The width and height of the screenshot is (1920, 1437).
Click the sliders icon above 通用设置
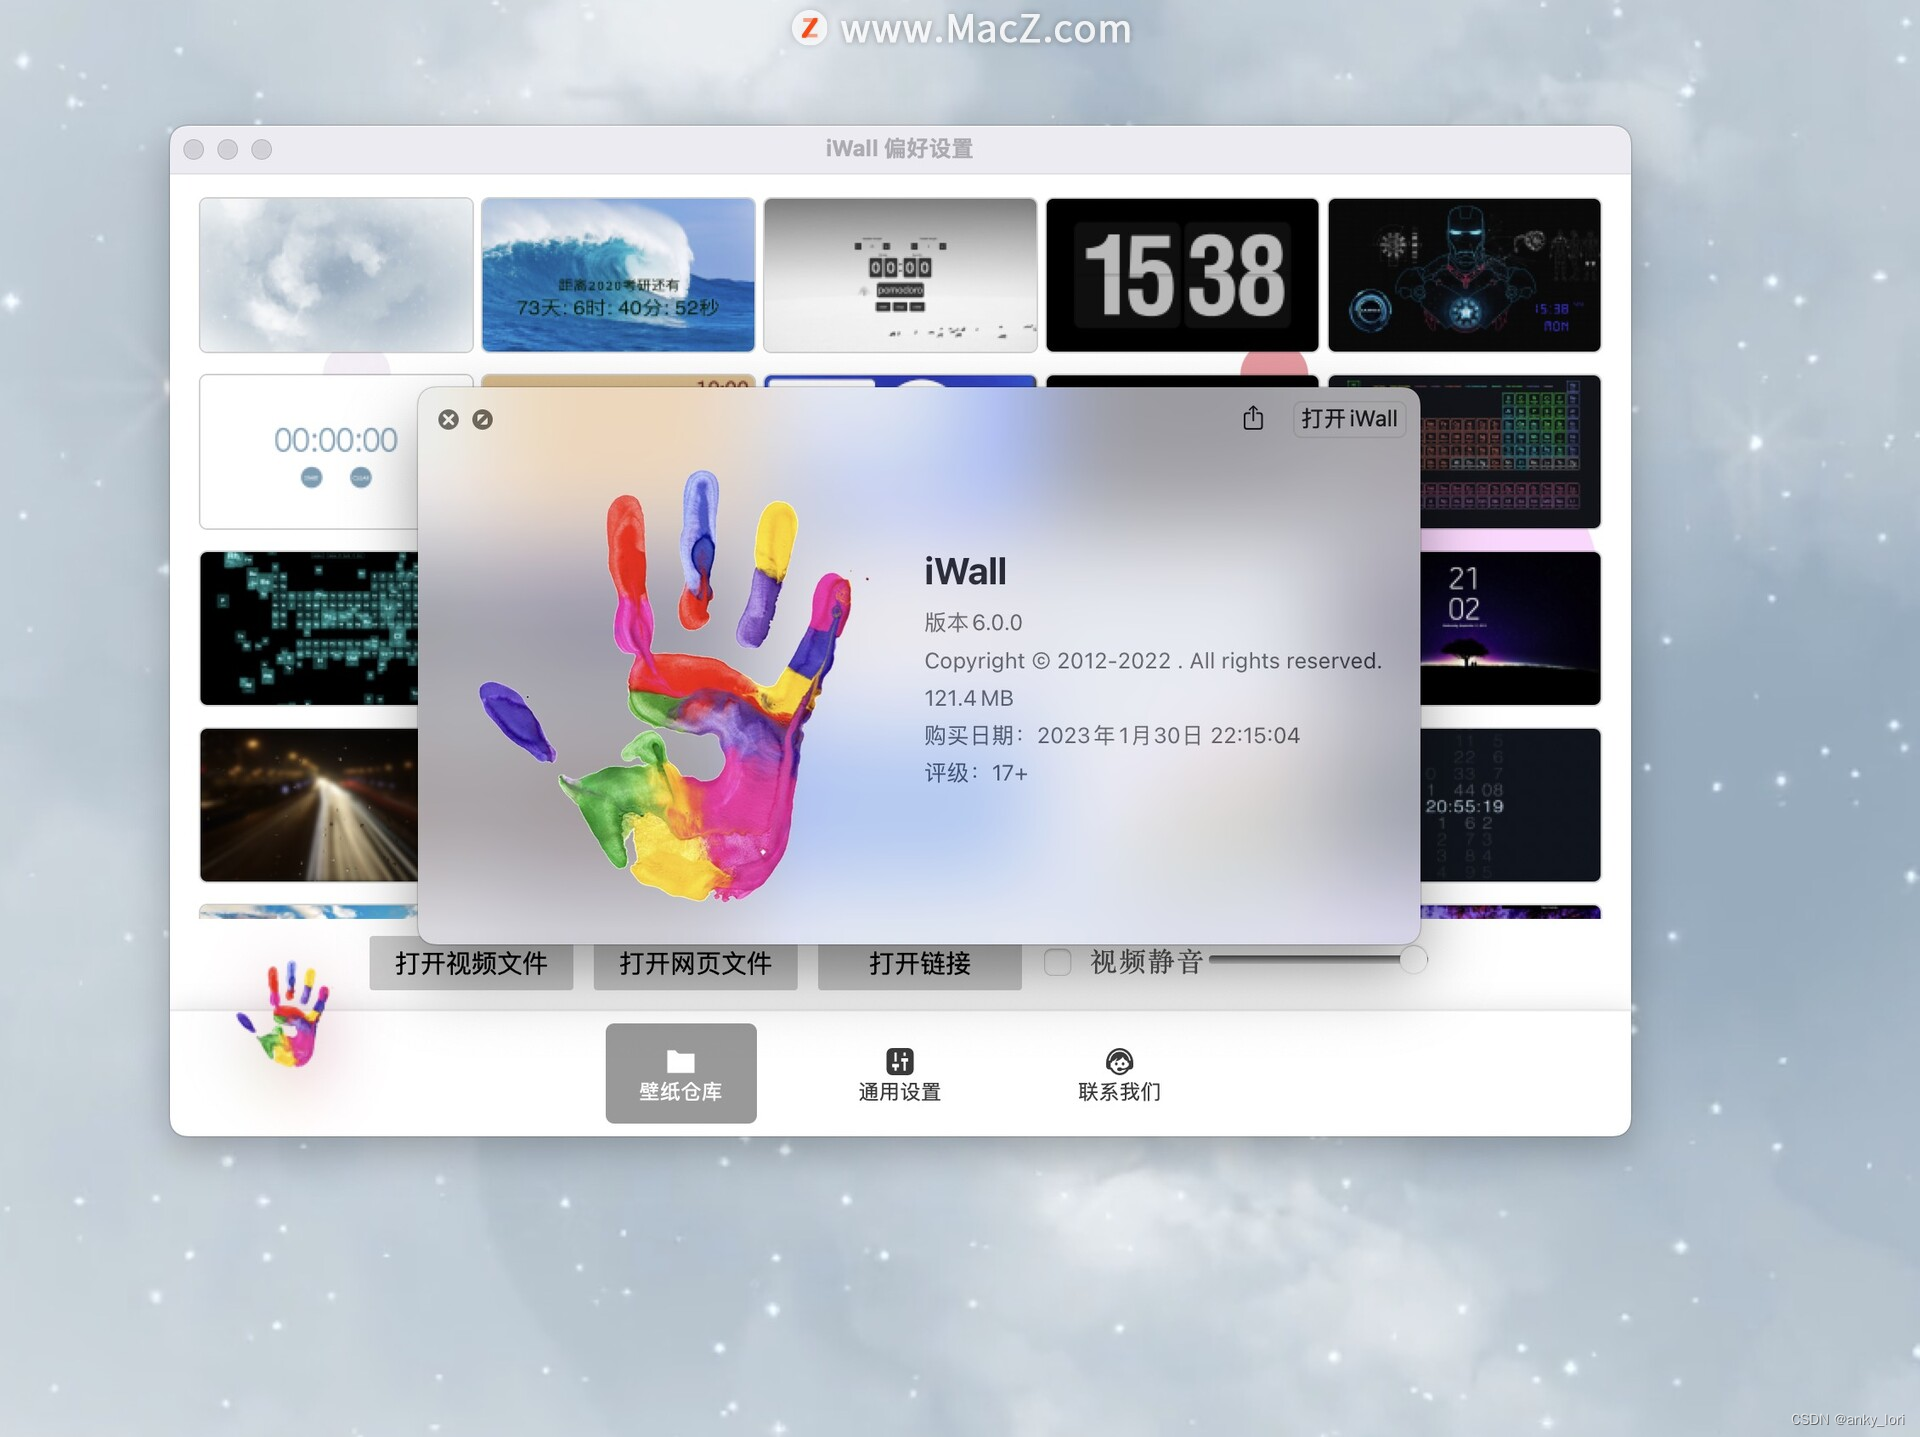(x=900, y=1061)
